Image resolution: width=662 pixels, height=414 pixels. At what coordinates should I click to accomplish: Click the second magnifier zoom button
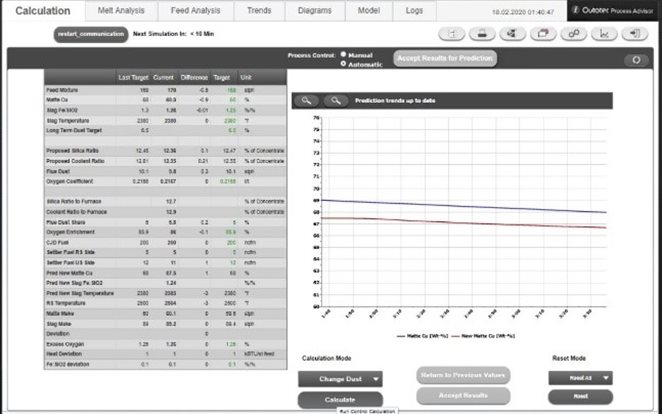point(338,100)
